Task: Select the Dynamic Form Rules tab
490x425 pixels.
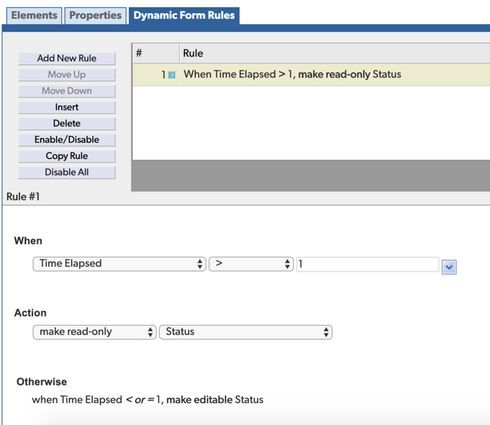Action: pos(184,16)
